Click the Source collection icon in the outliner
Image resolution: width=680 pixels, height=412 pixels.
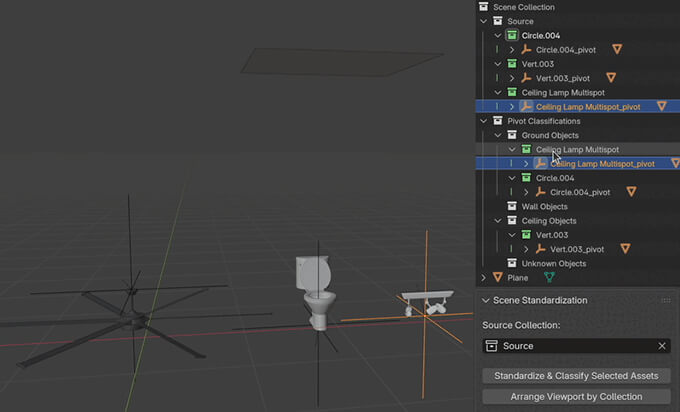point(498,21)
